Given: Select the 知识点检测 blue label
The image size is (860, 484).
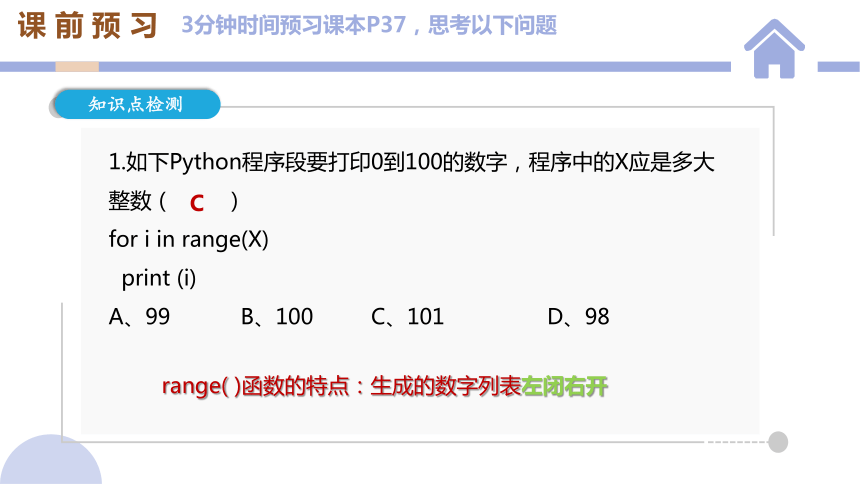Looking at the screenshot, I should click(x=137, y=104).
